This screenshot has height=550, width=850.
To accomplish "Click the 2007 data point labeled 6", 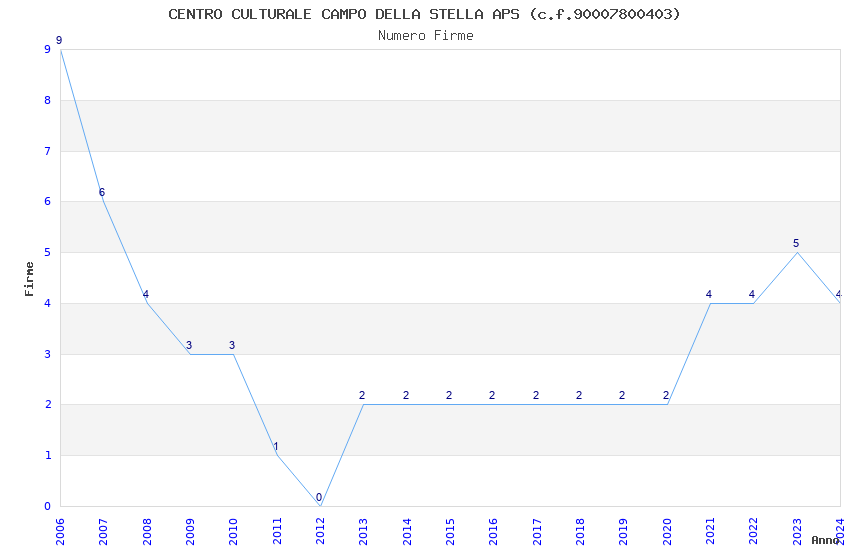I will (103, 201).
